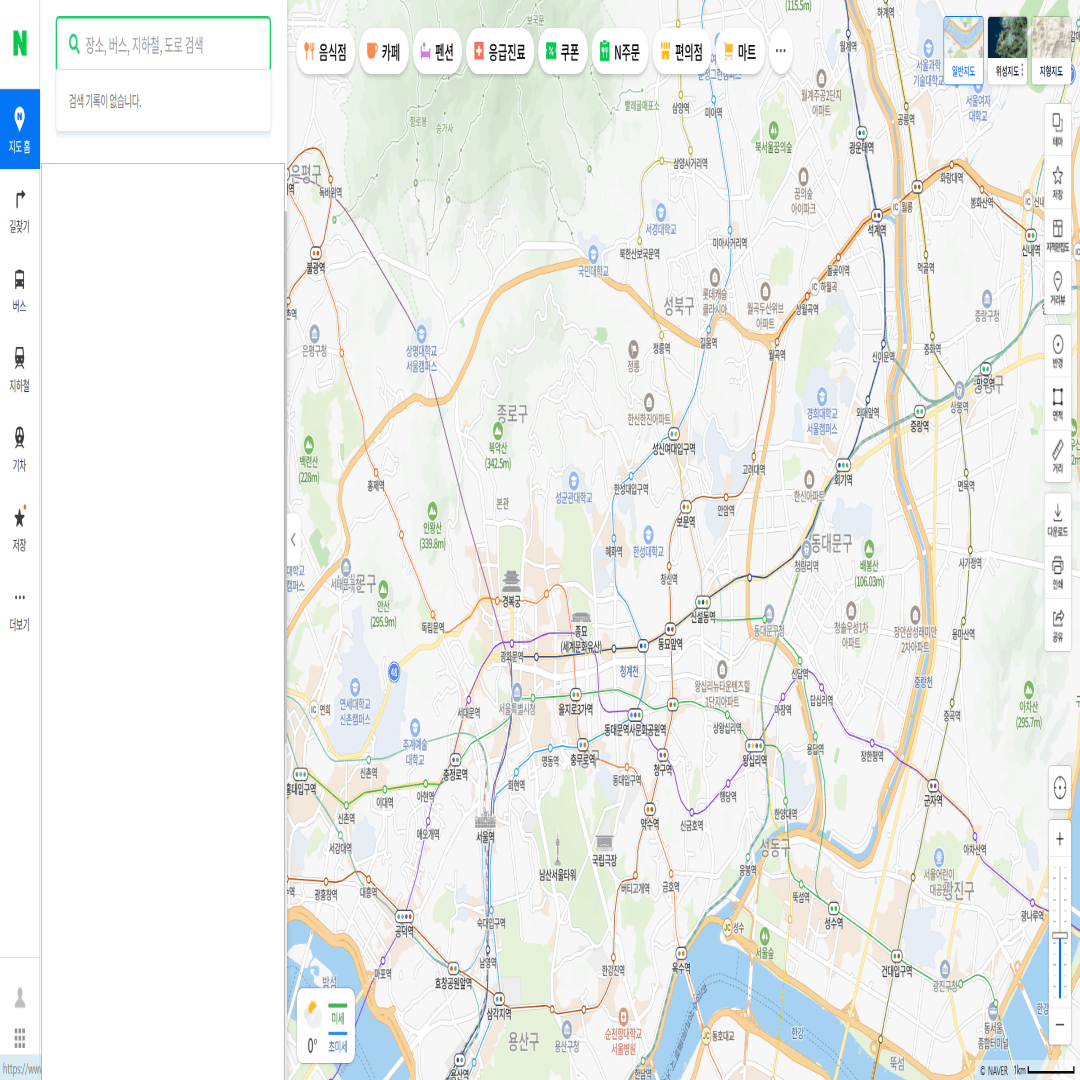Screen dimensions: 1080x1080
Task: Click the 종묘 heritage site icon
Action: pos(581,616)
